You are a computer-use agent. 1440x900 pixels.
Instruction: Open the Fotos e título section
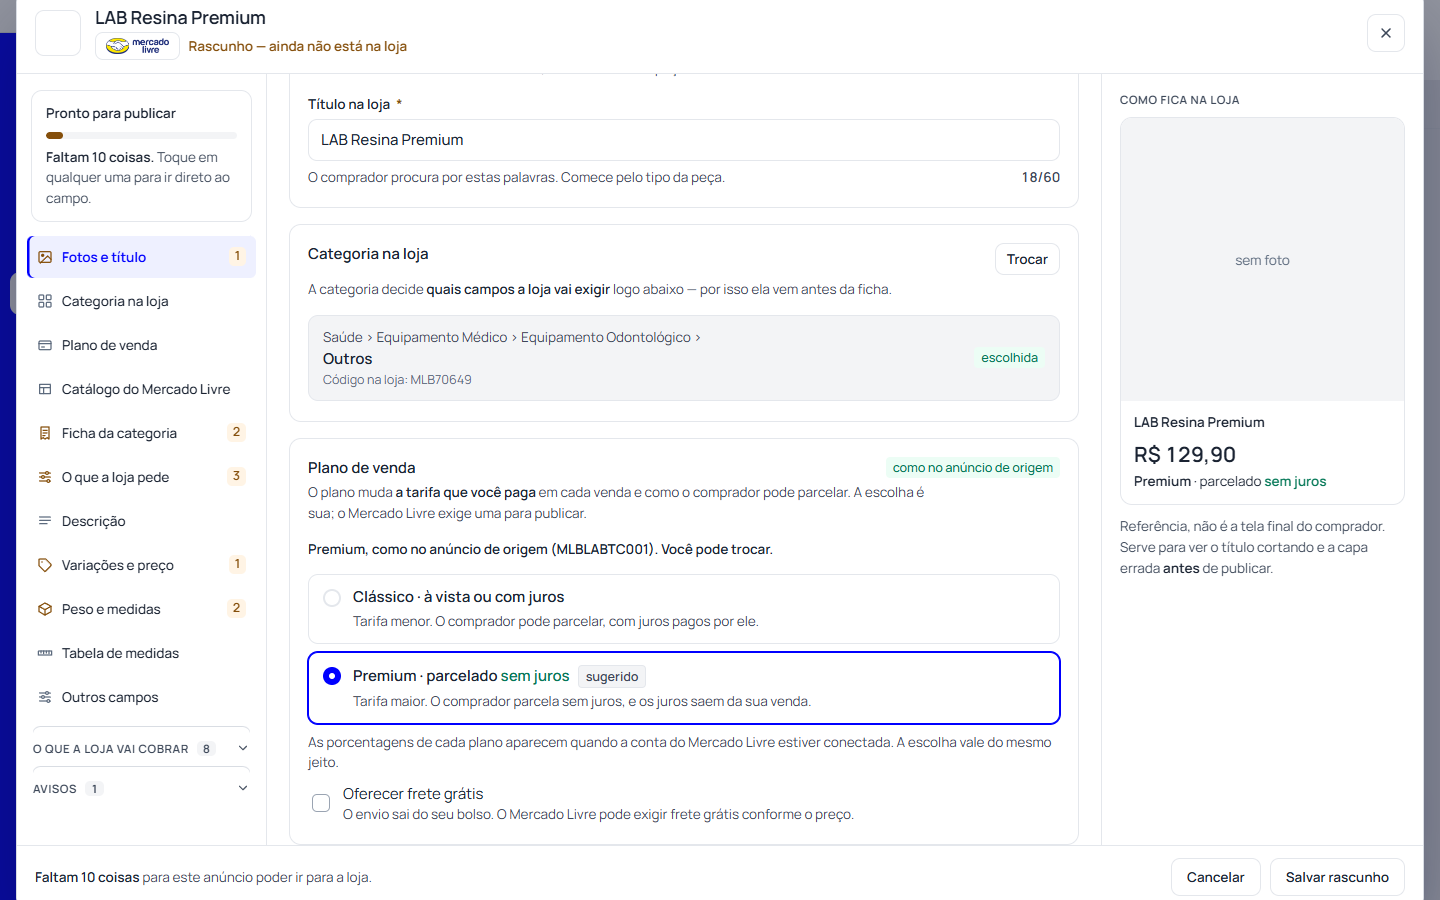click(142, 257)
